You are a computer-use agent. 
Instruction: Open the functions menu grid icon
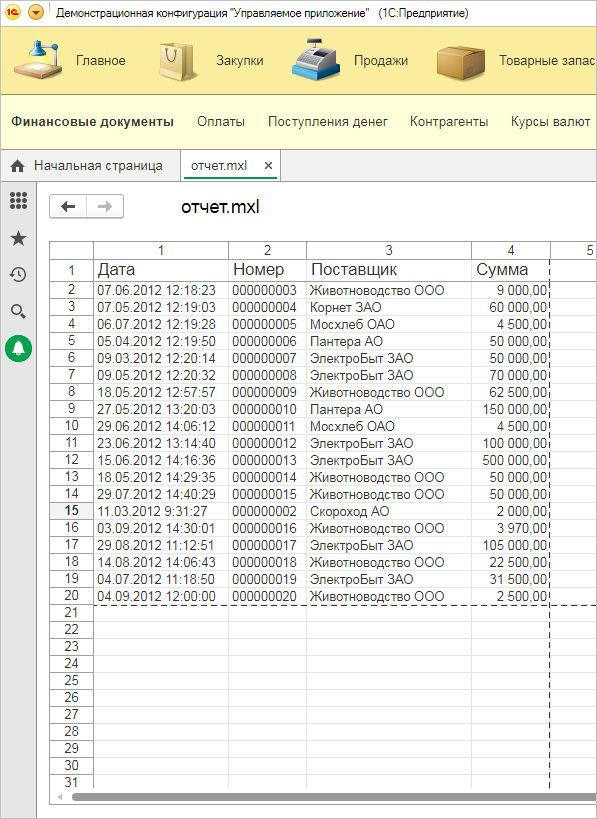click(x=18, y=200)
